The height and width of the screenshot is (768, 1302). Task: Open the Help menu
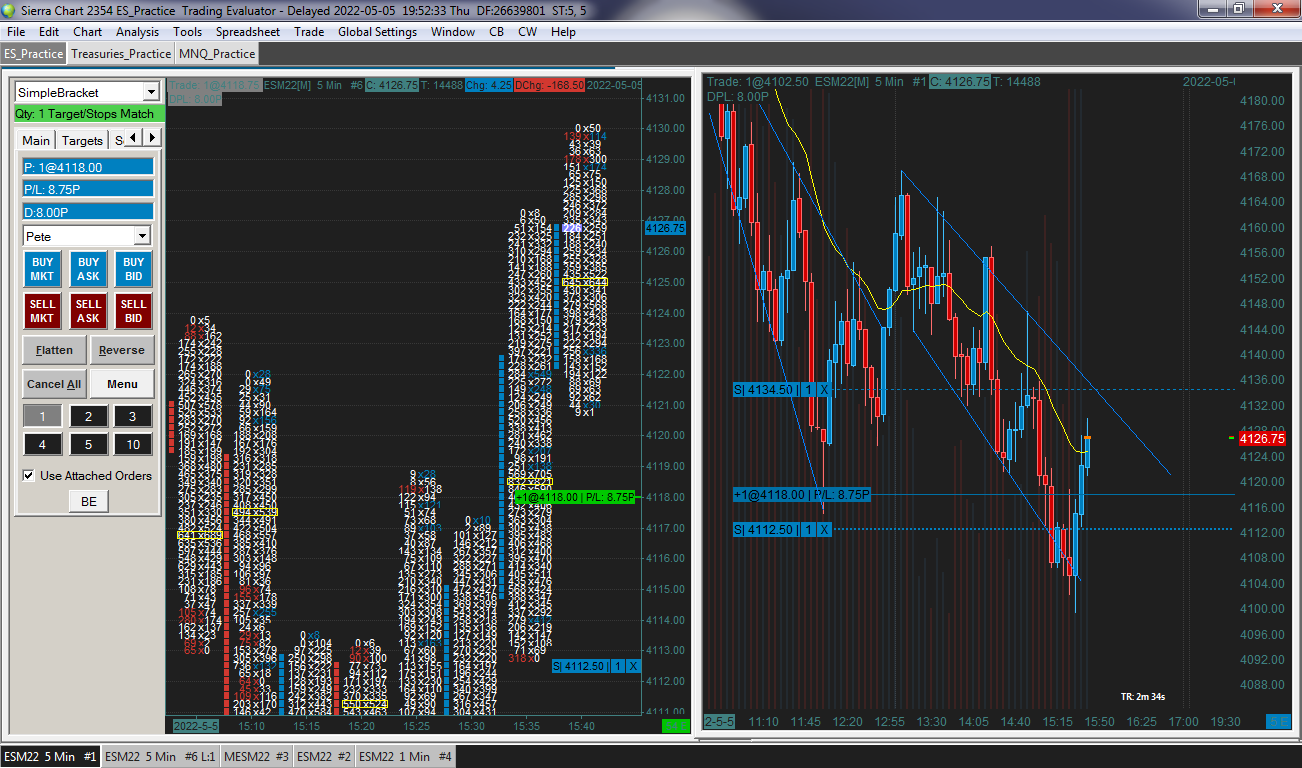click(x=563, y=31)
